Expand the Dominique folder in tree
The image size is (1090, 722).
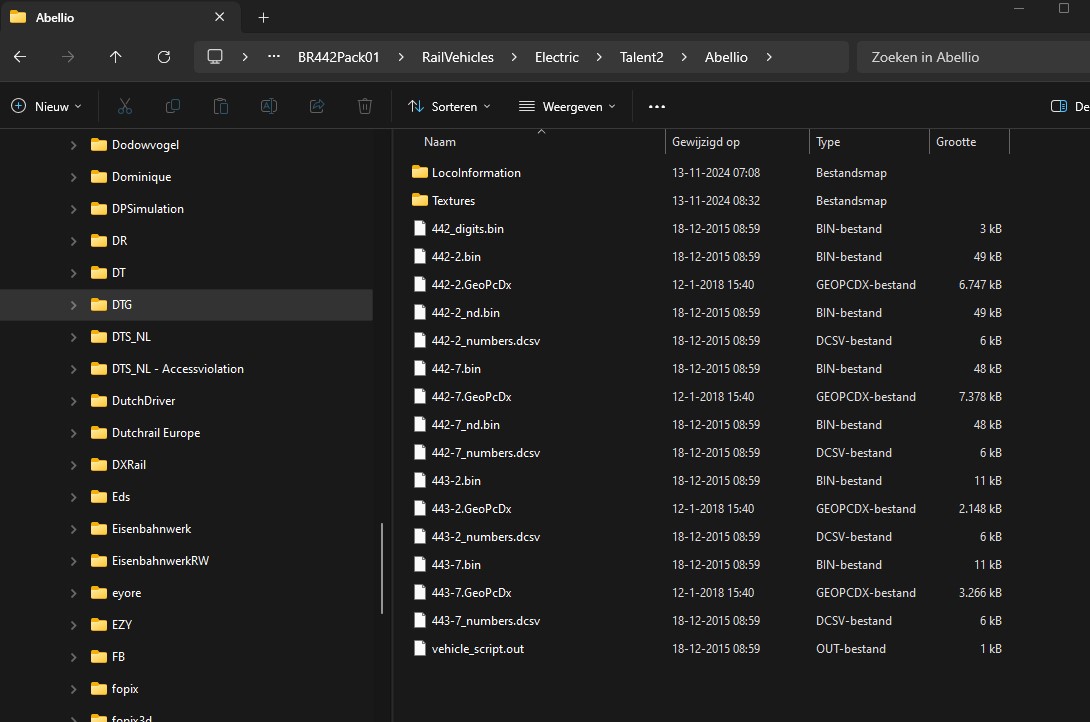click(x=73, y=177)
